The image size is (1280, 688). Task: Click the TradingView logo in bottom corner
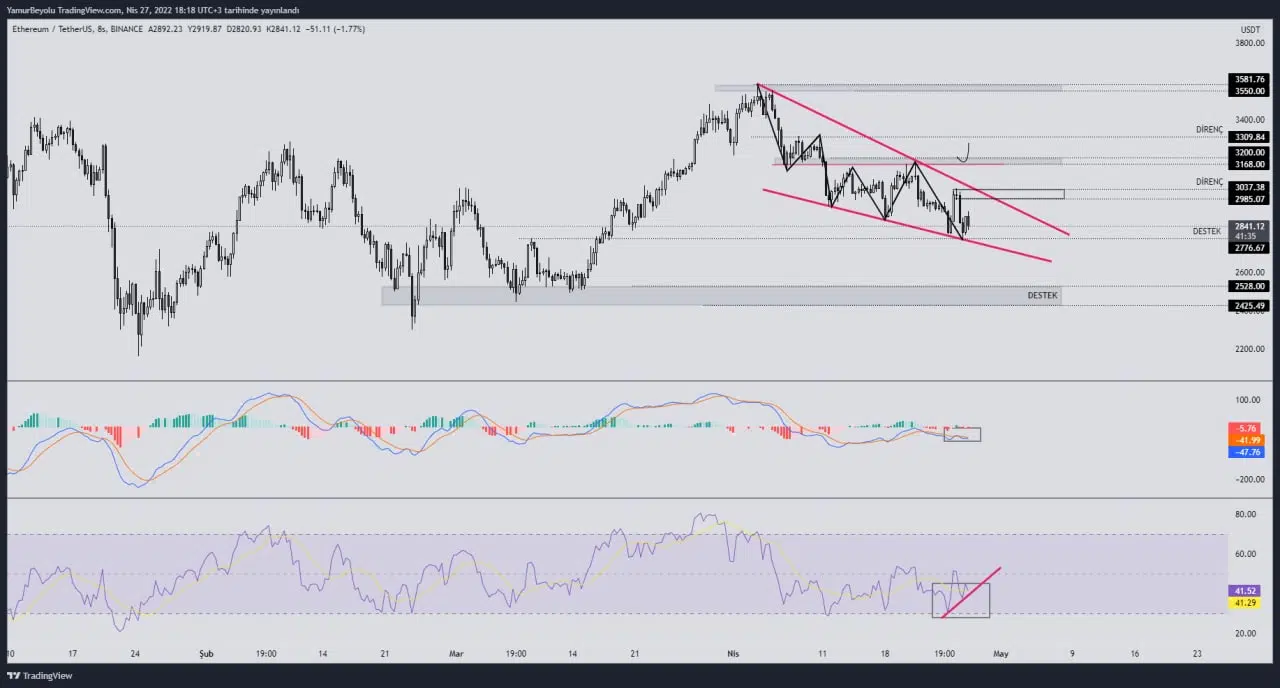[41, 676]
